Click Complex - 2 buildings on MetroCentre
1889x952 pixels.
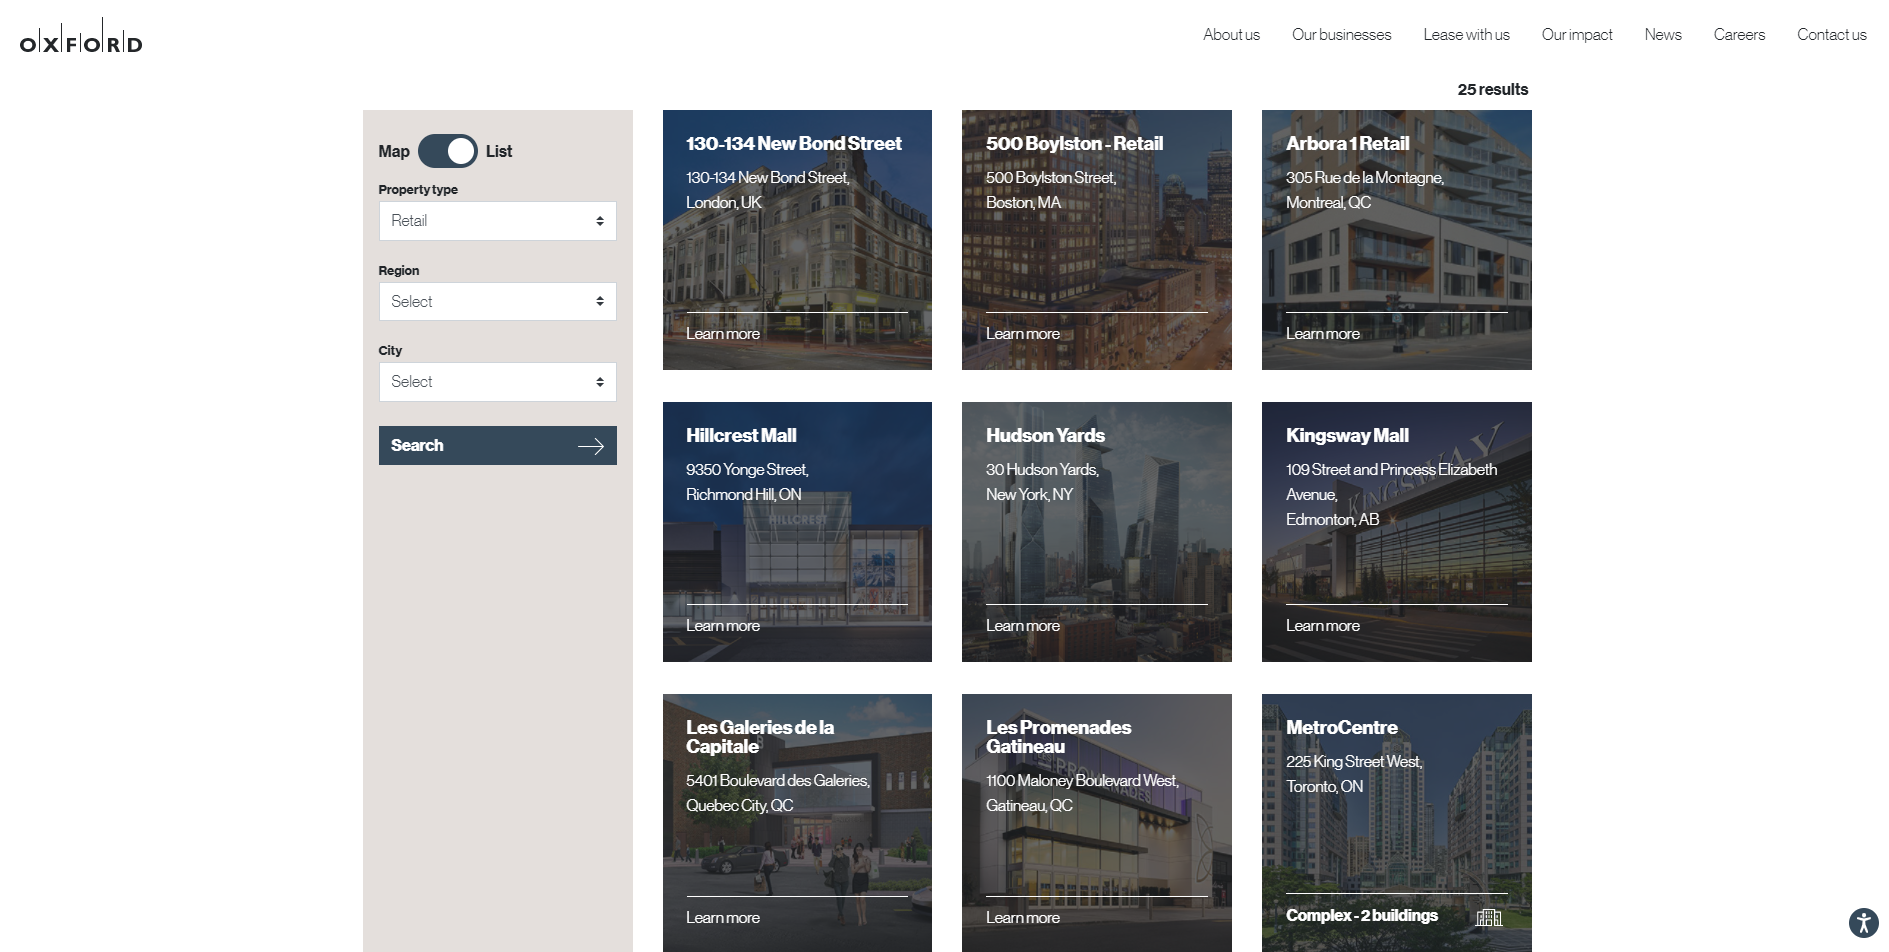(1362, 916)
